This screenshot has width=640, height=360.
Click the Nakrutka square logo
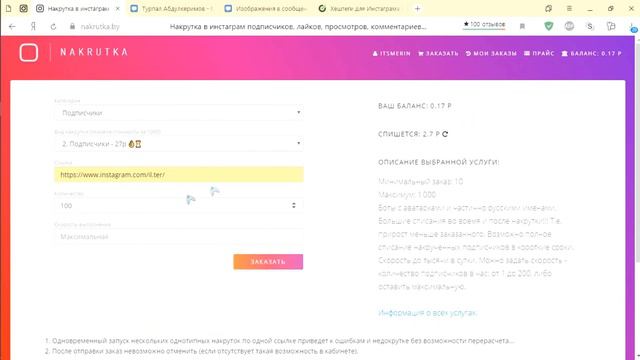(x=29, y=53)
